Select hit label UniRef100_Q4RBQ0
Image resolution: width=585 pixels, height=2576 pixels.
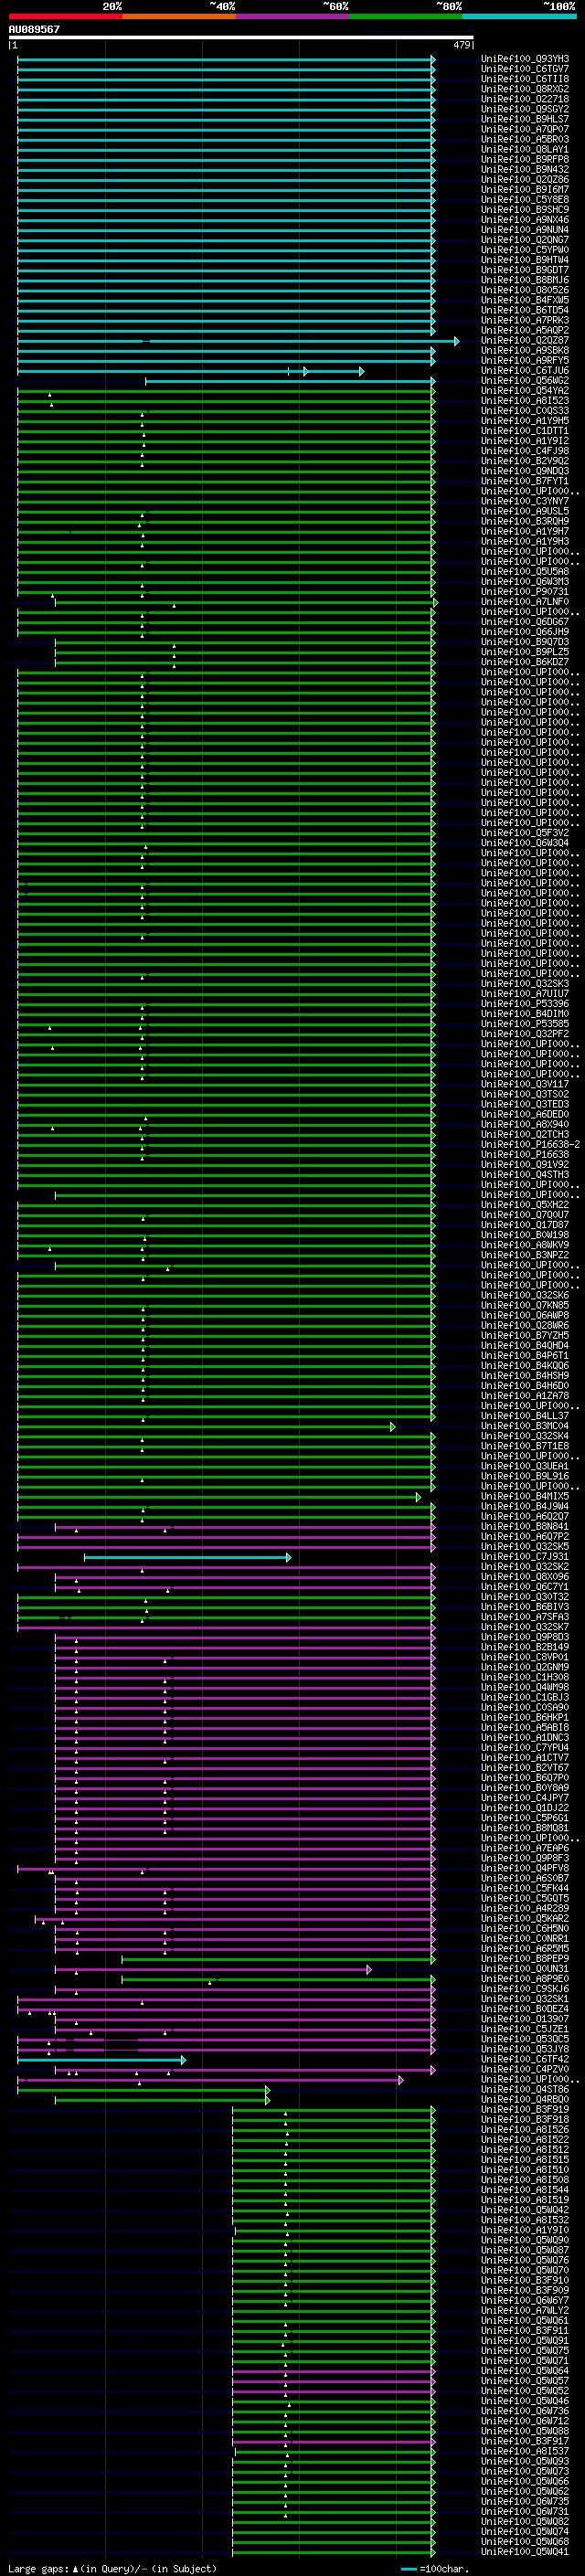click(x=525, y=2099)
